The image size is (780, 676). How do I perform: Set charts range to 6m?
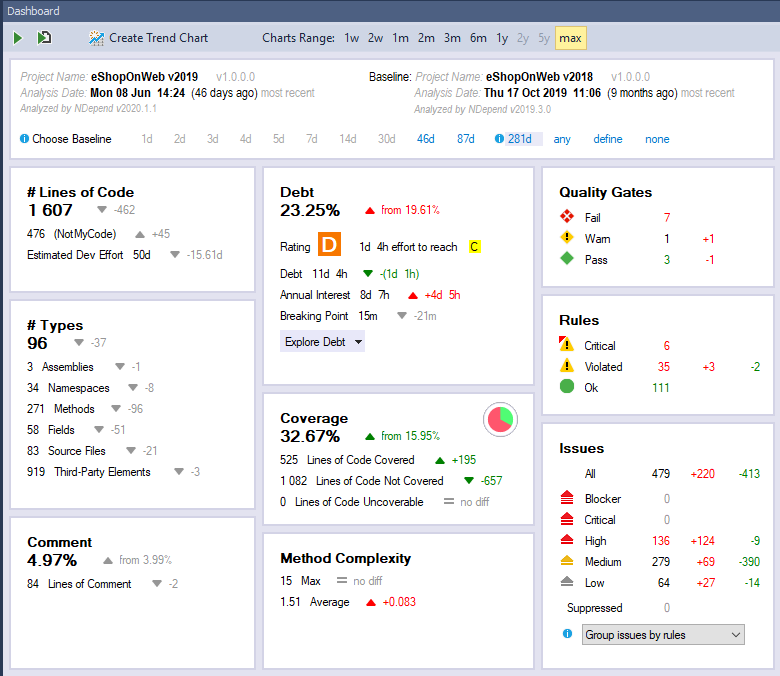coord(478,38)
